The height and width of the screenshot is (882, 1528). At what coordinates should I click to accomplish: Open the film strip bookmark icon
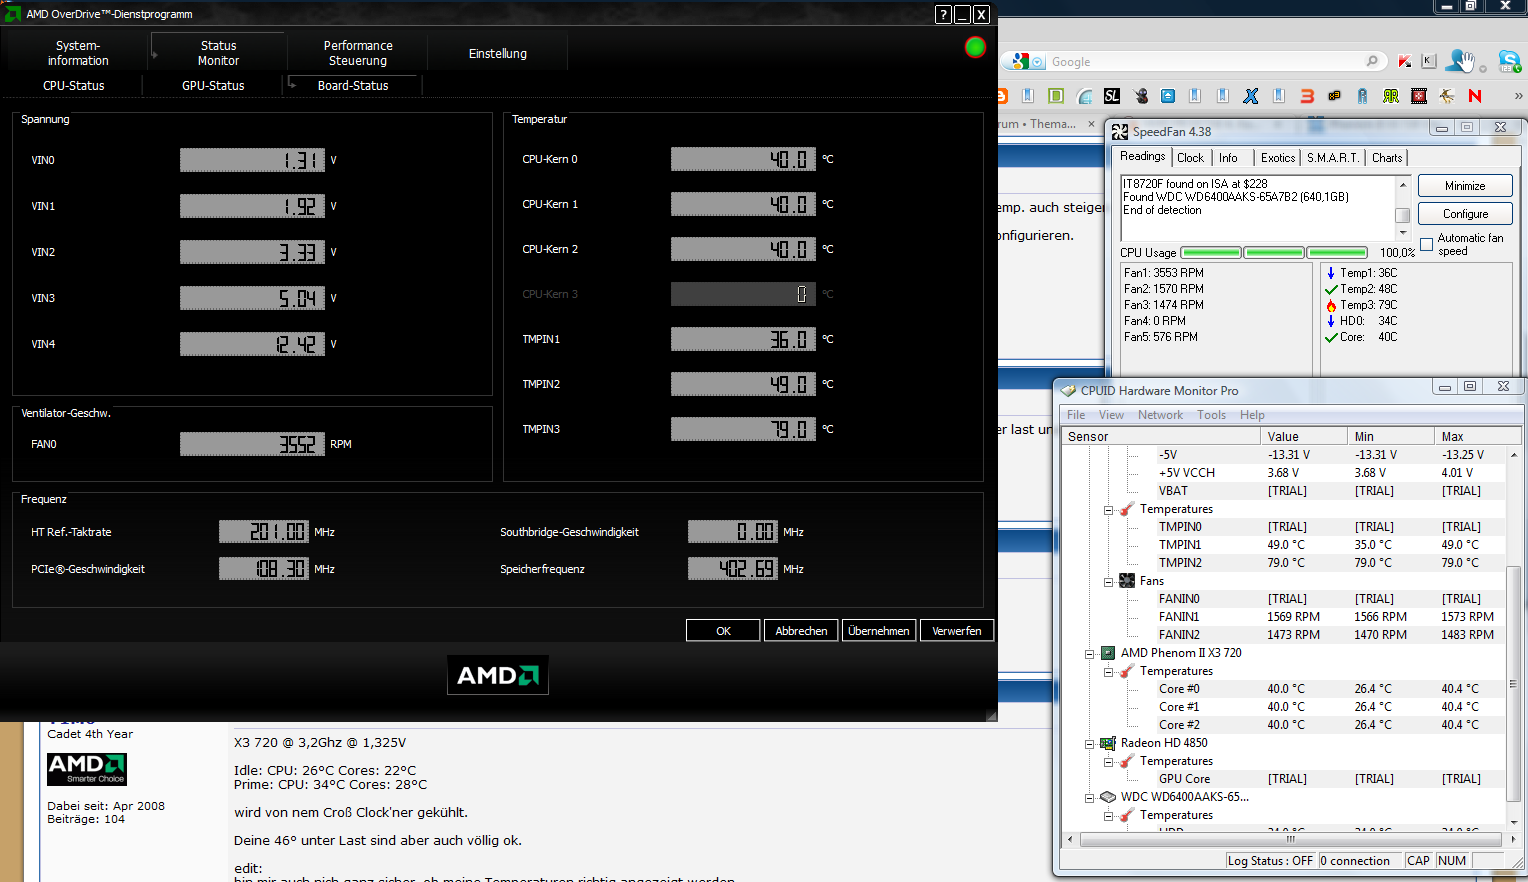point(1419,96)
